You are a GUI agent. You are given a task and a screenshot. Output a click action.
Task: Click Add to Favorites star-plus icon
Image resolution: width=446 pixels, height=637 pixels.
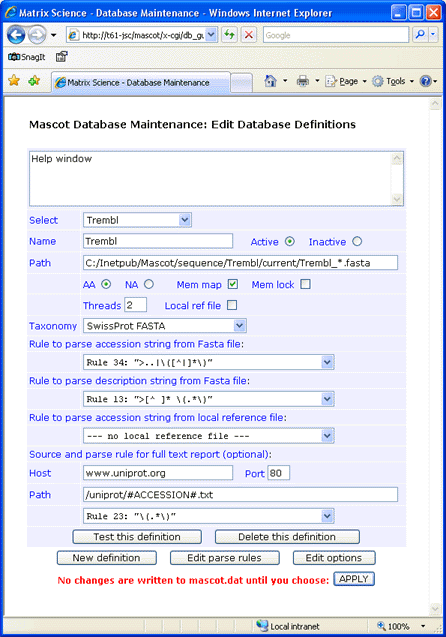click(34, 80)
